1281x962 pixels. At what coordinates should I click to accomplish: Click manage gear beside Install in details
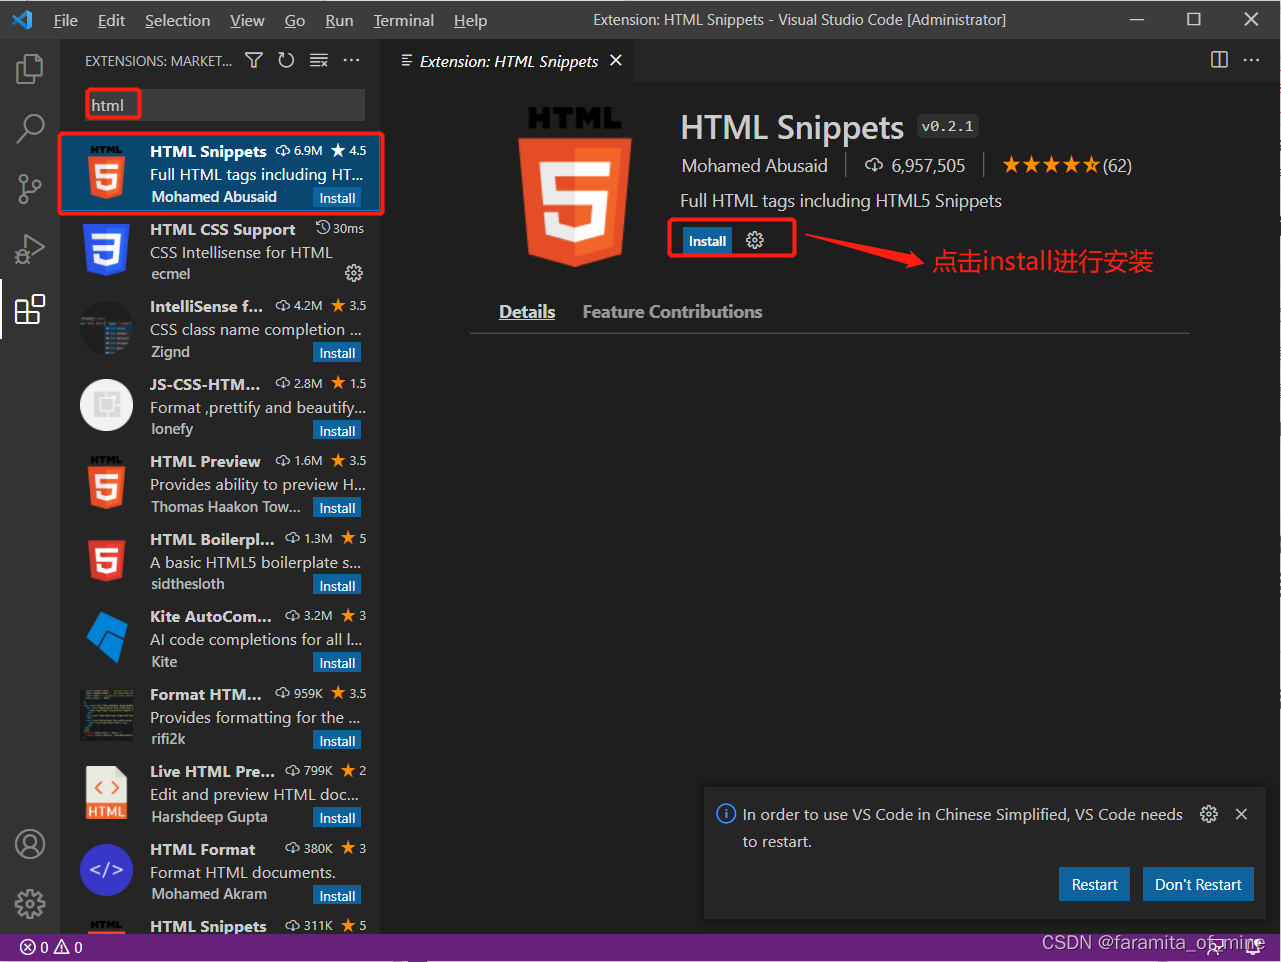(x=755, y=241)
